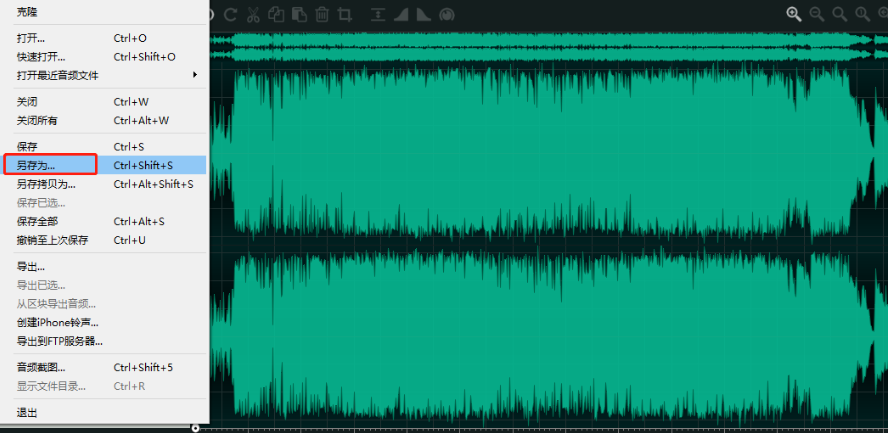Click the timeline start marker circle
This screenshot has width=889, height=433.
pos(196,428)
